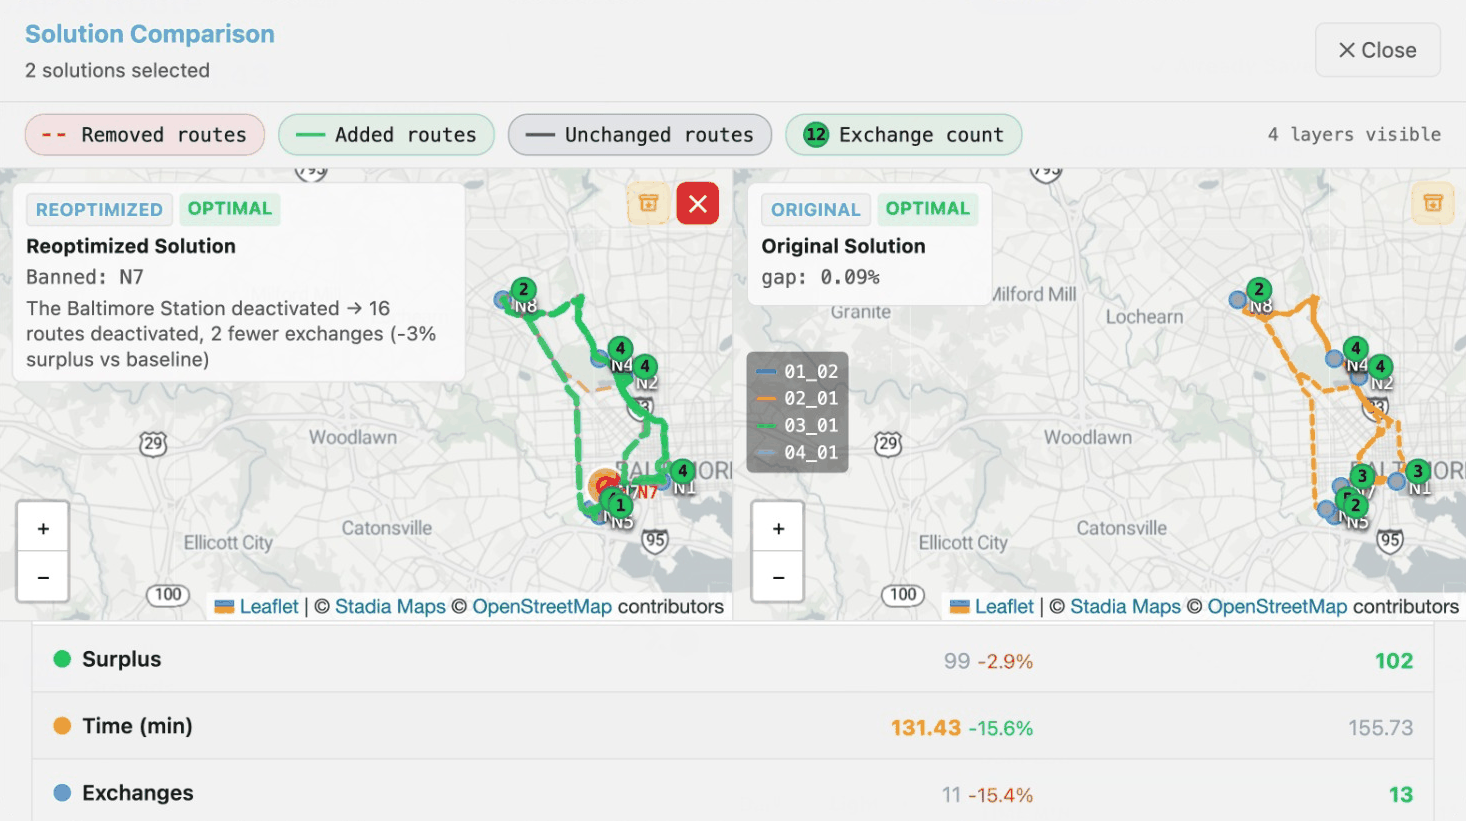This screenshot has height=821, width=1466.
Task: Toggle the Removed routes layer
Action: 145,135
